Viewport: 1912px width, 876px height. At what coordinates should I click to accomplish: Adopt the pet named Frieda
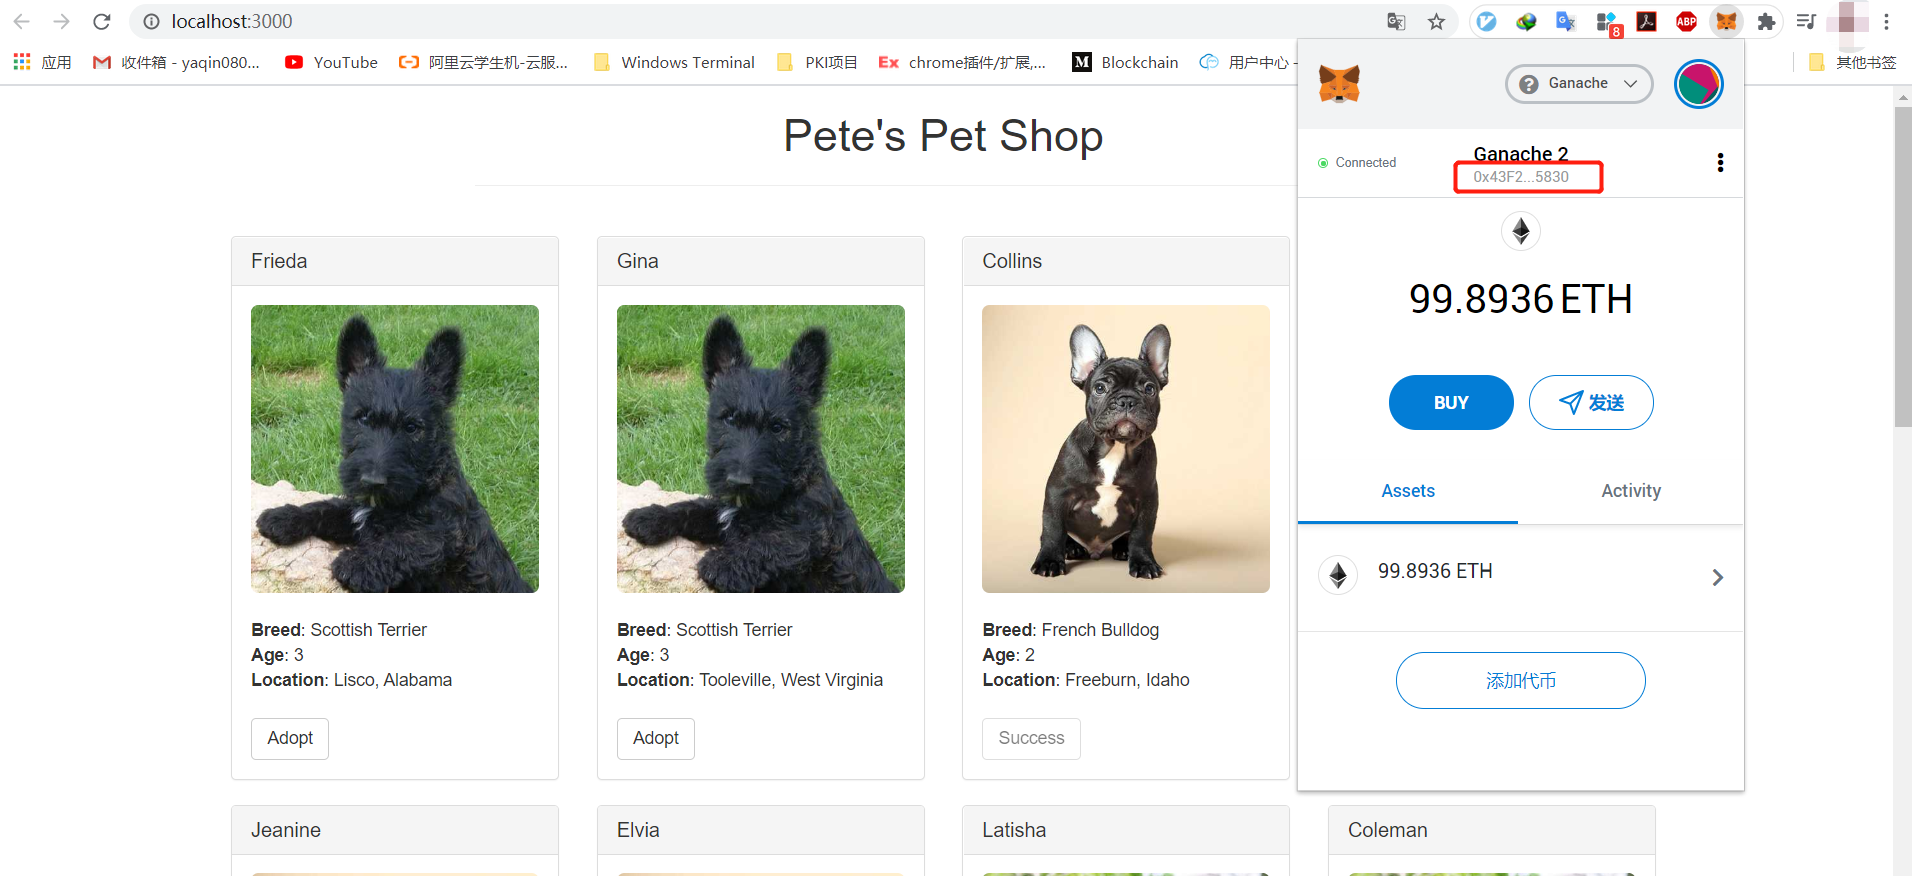(x=290, y=738)
